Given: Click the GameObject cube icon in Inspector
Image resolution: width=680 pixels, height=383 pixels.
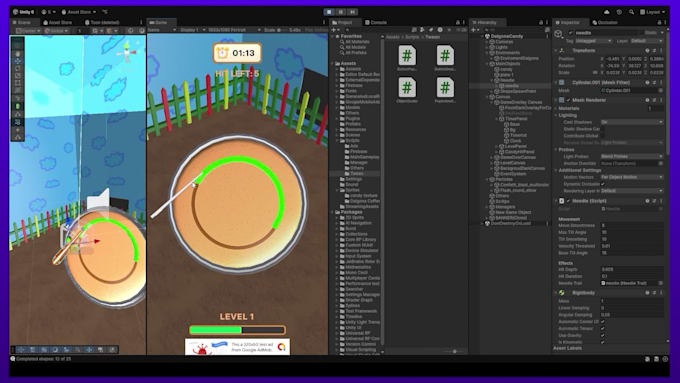Looking at the screenshot, I should click(x=559, y=34).
